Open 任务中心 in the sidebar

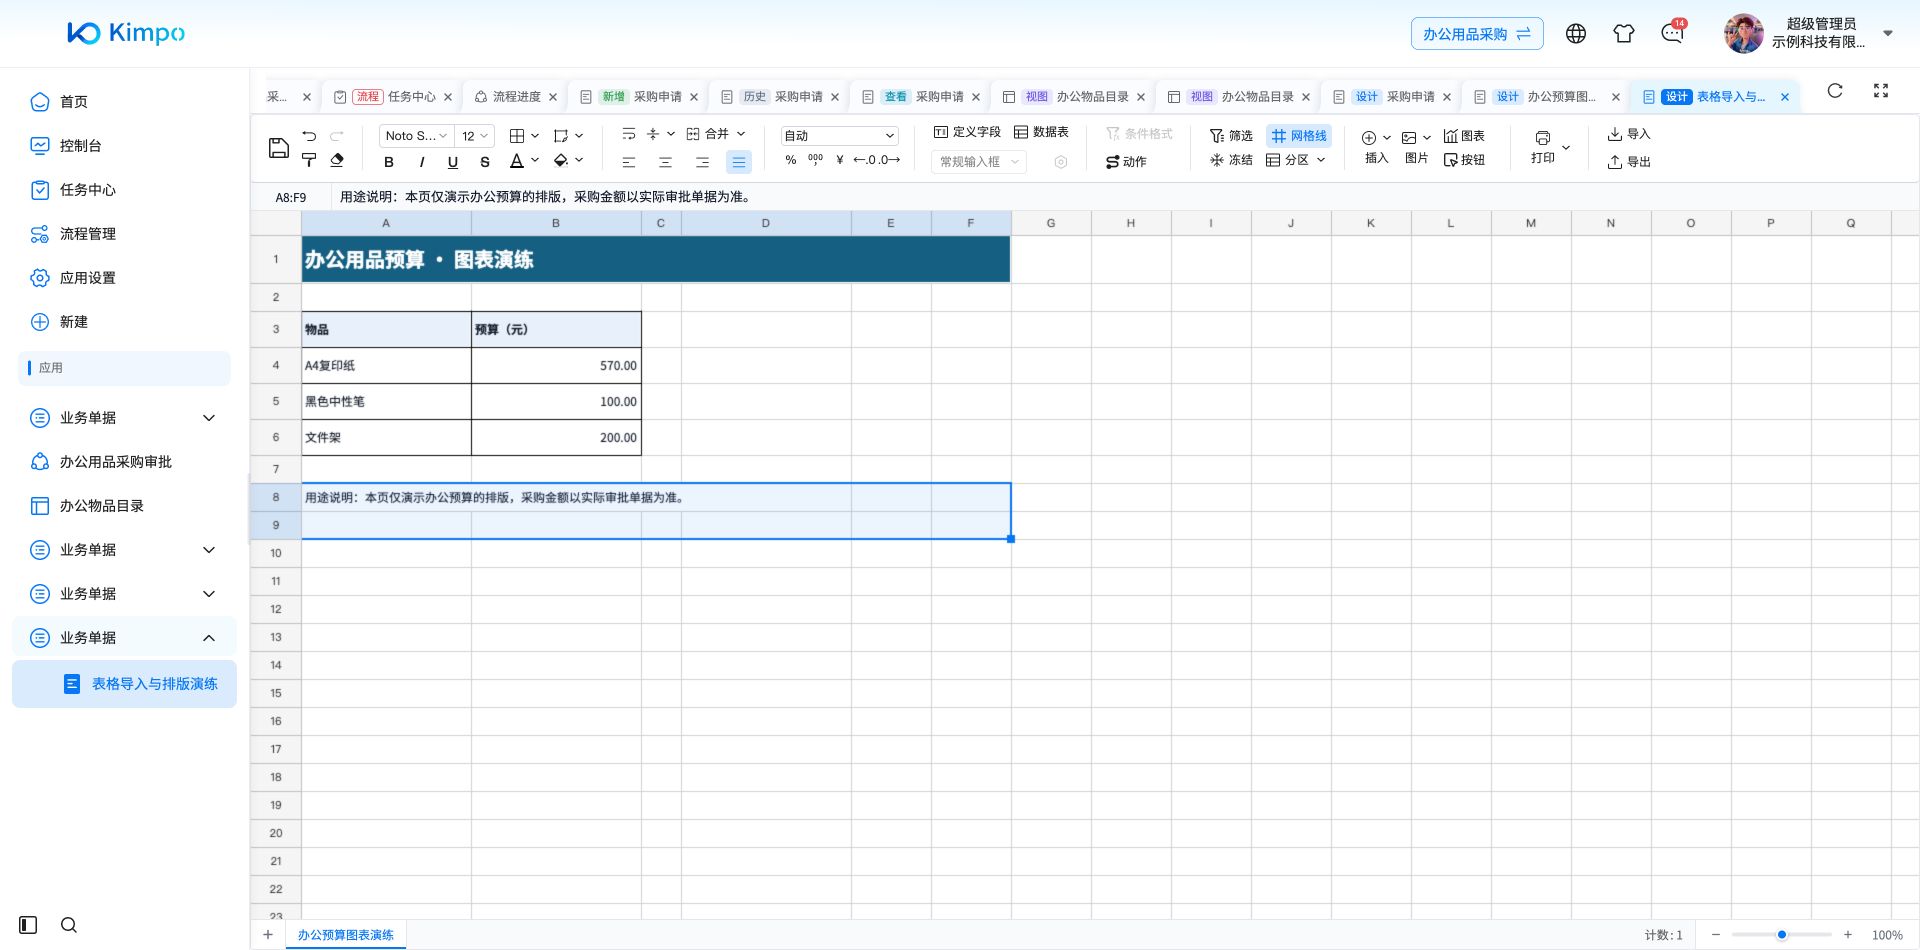pyautogui.click(x=88, y=190)
